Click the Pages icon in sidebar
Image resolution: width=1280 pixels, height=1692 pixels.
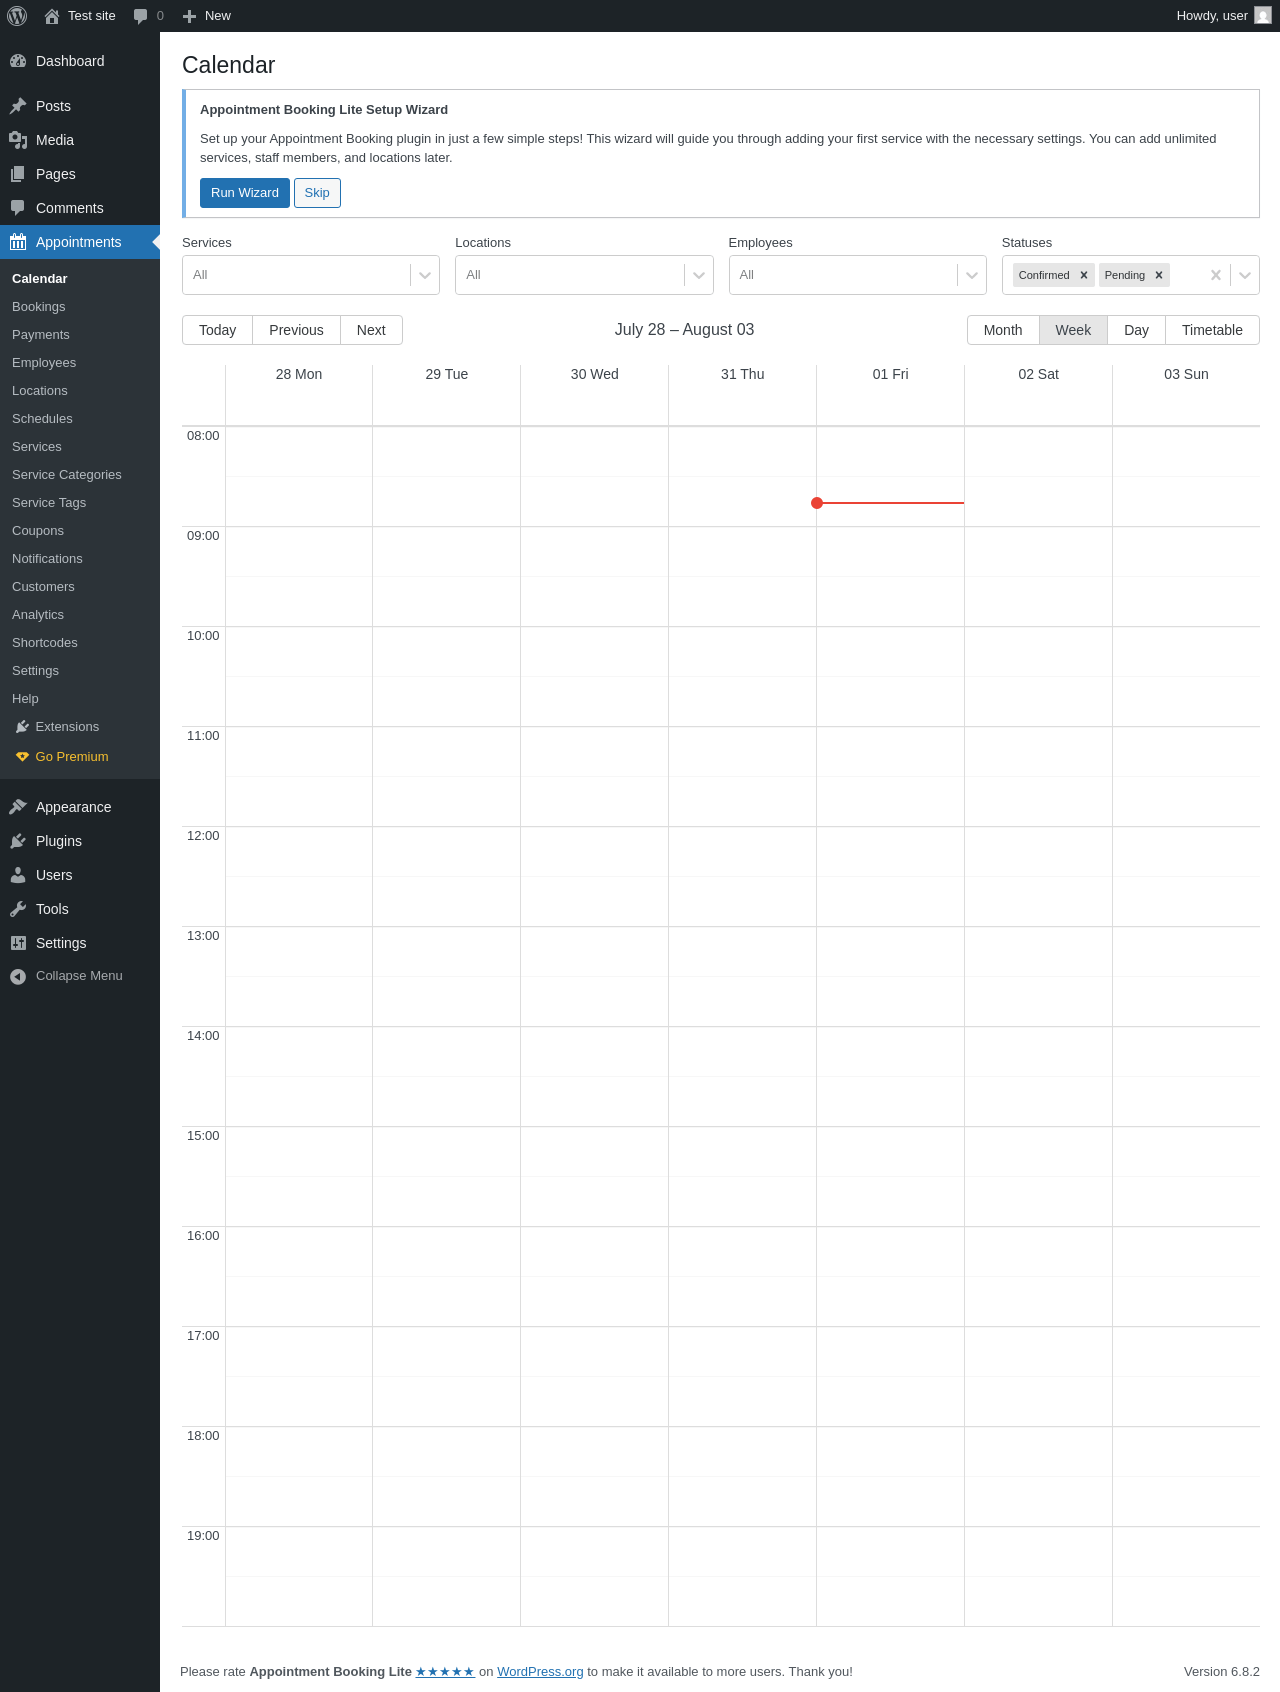coord(18,174)
